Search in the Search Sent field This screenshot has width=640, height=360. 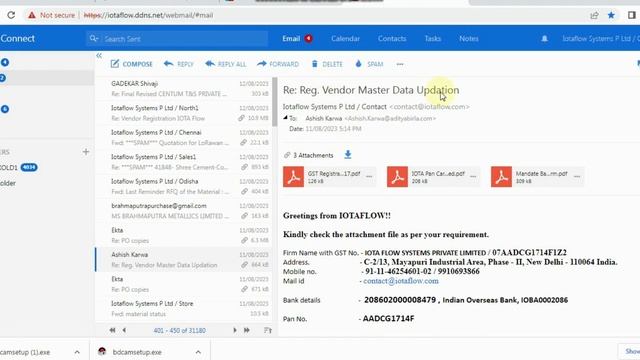click(x=177, y=39)
